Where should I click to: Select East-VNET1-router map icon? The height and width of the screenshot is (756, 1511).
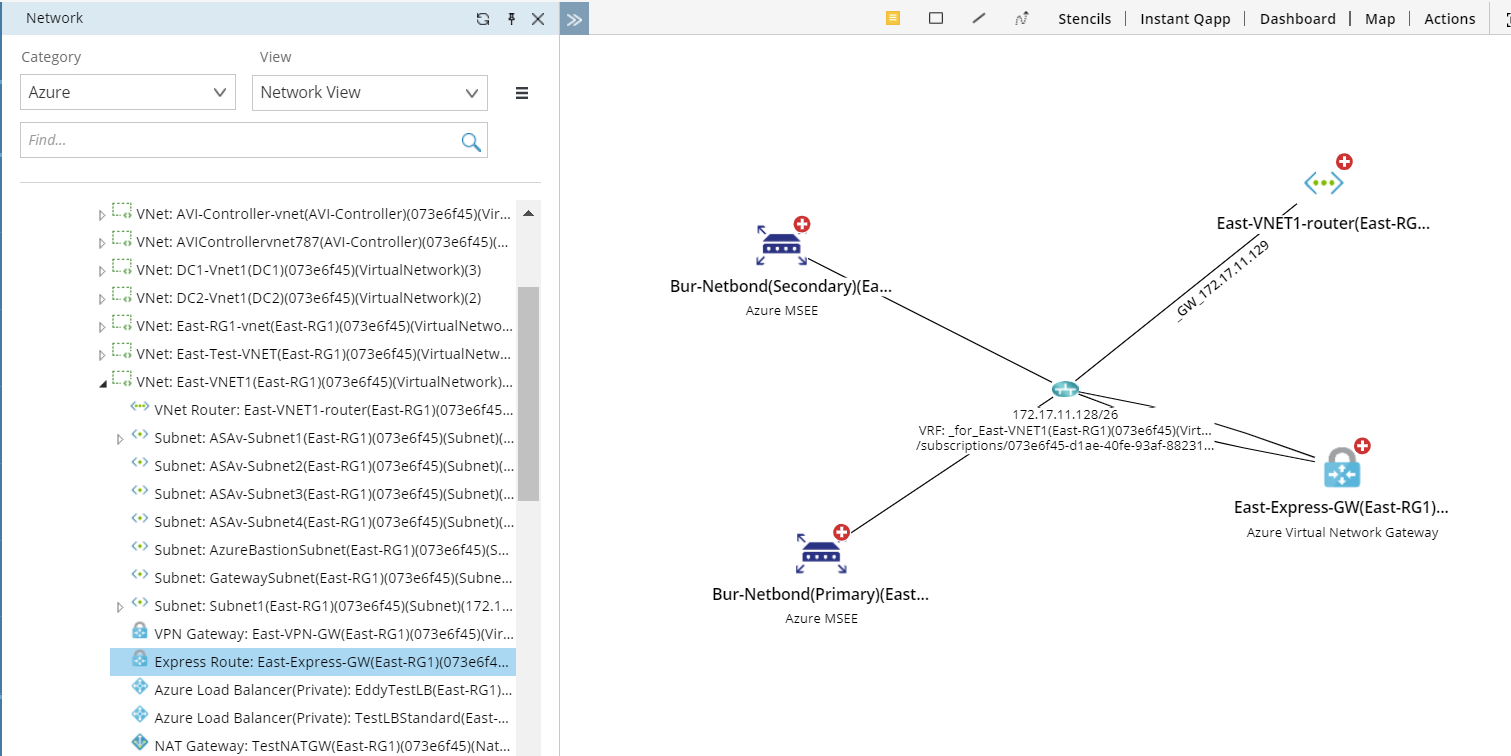(1324, 183)
